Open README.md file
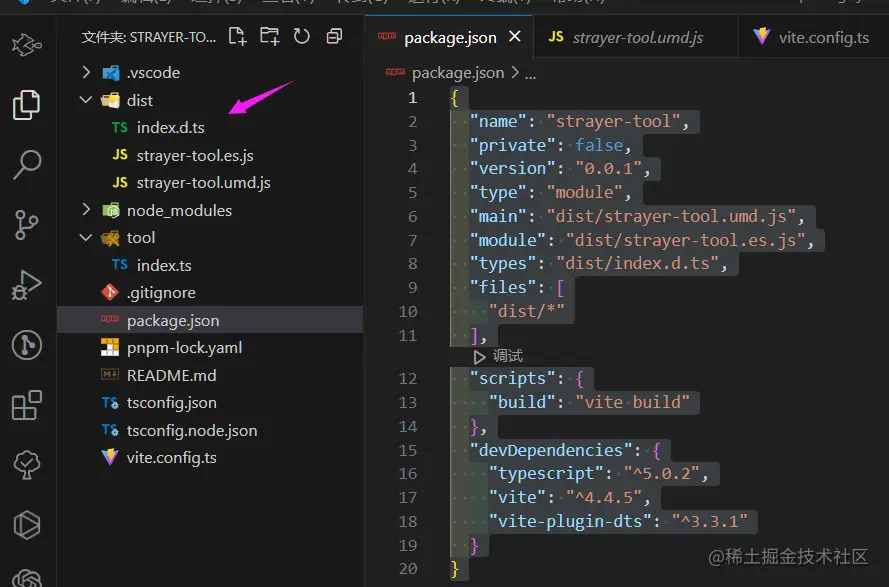The width and height of the screenshot is (889, 587). [210, 375]
